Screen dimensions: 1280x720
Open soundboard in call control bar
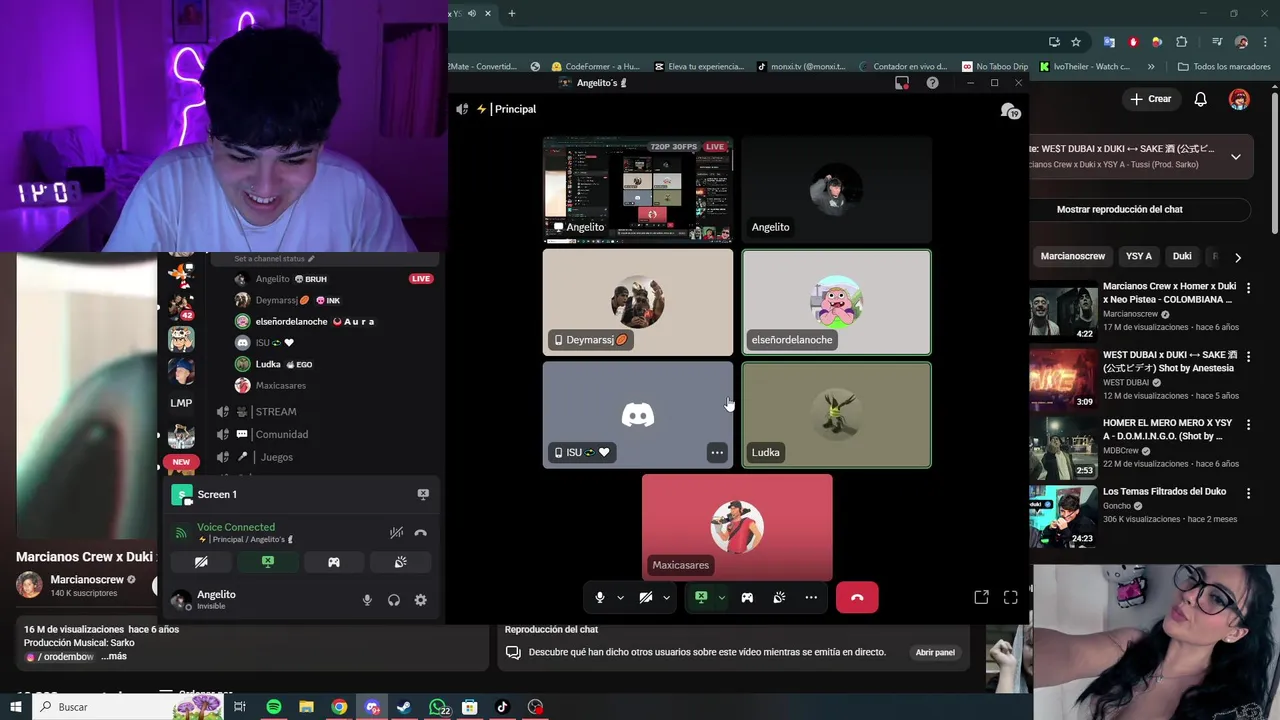pos(779,597)
